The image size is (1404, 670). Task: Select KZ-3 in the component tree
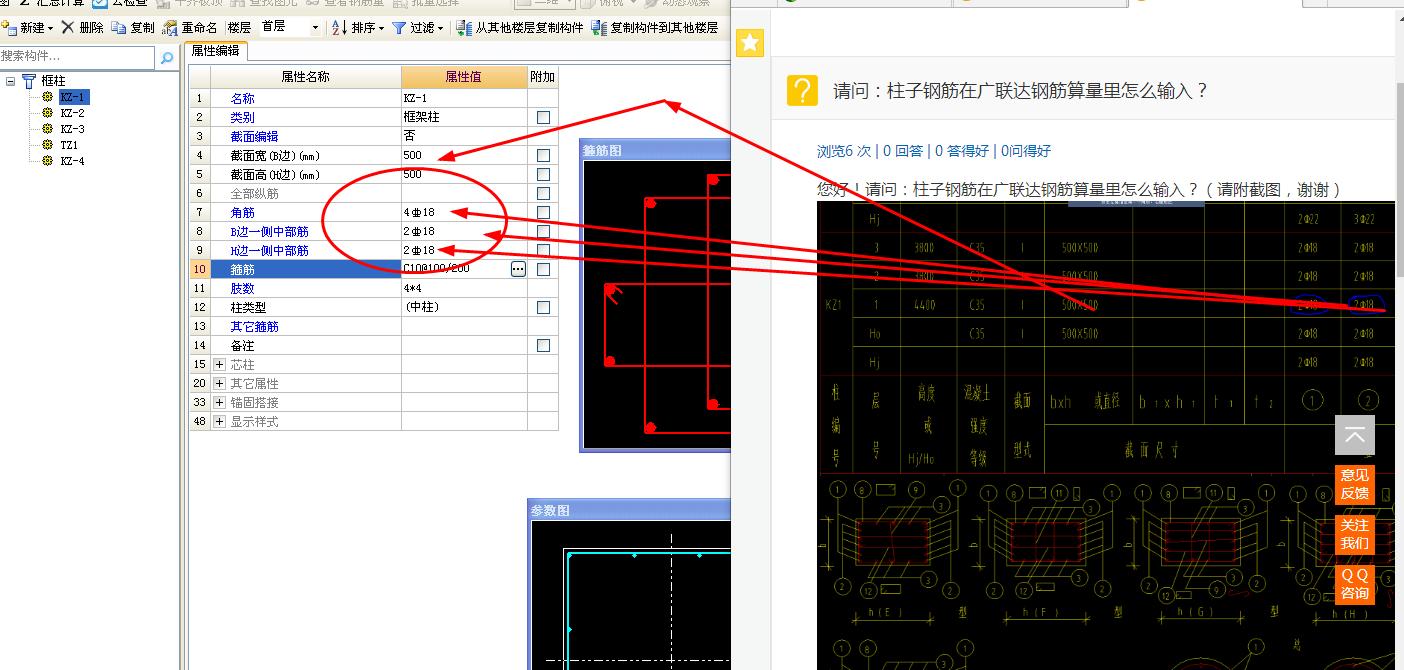coord(72,129)
